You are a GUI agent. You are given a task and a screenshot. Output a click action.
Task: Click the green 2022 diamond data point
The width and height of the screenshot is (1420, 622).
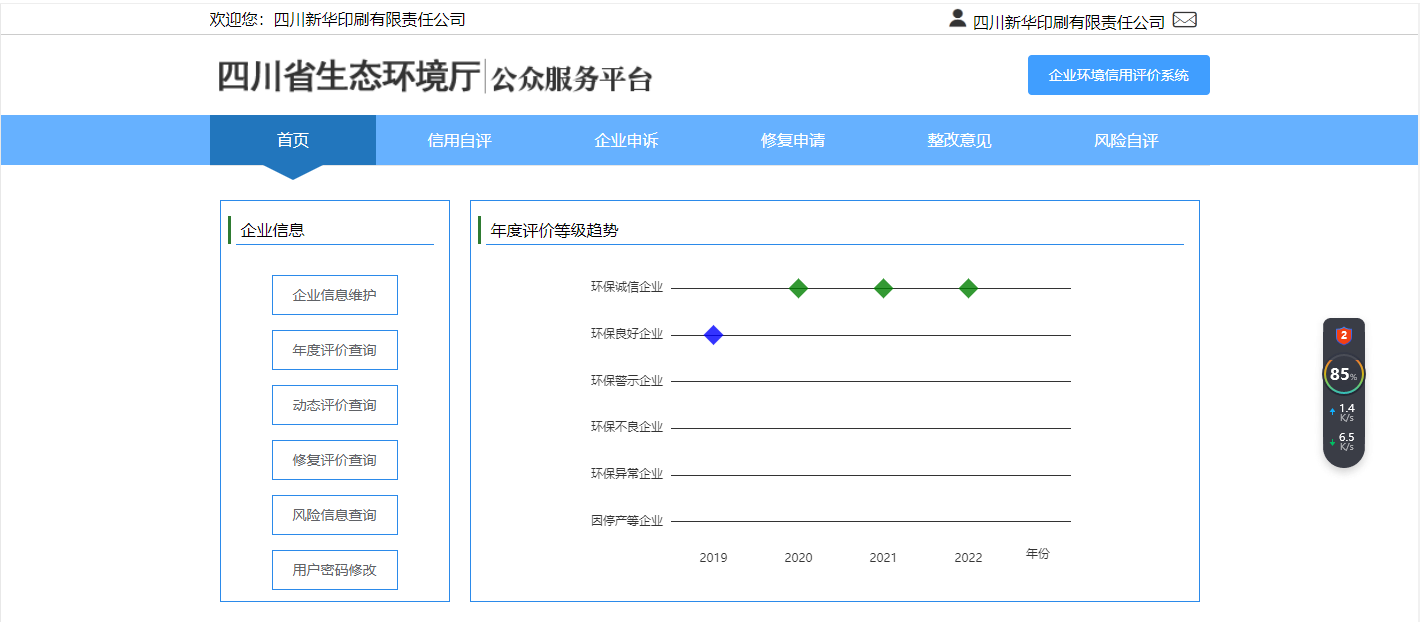968,288
